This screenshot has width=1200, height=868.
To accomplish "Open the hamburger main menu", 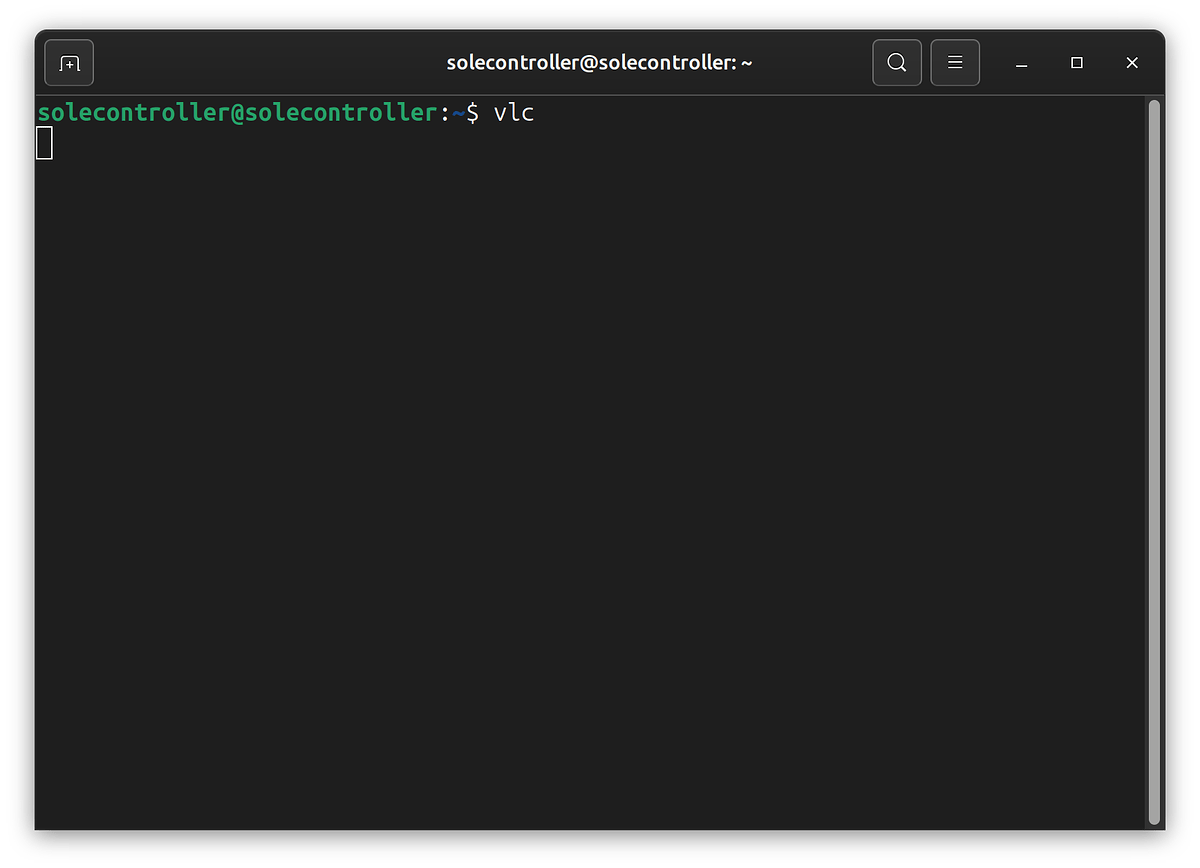I will click(x=955, y=63).
